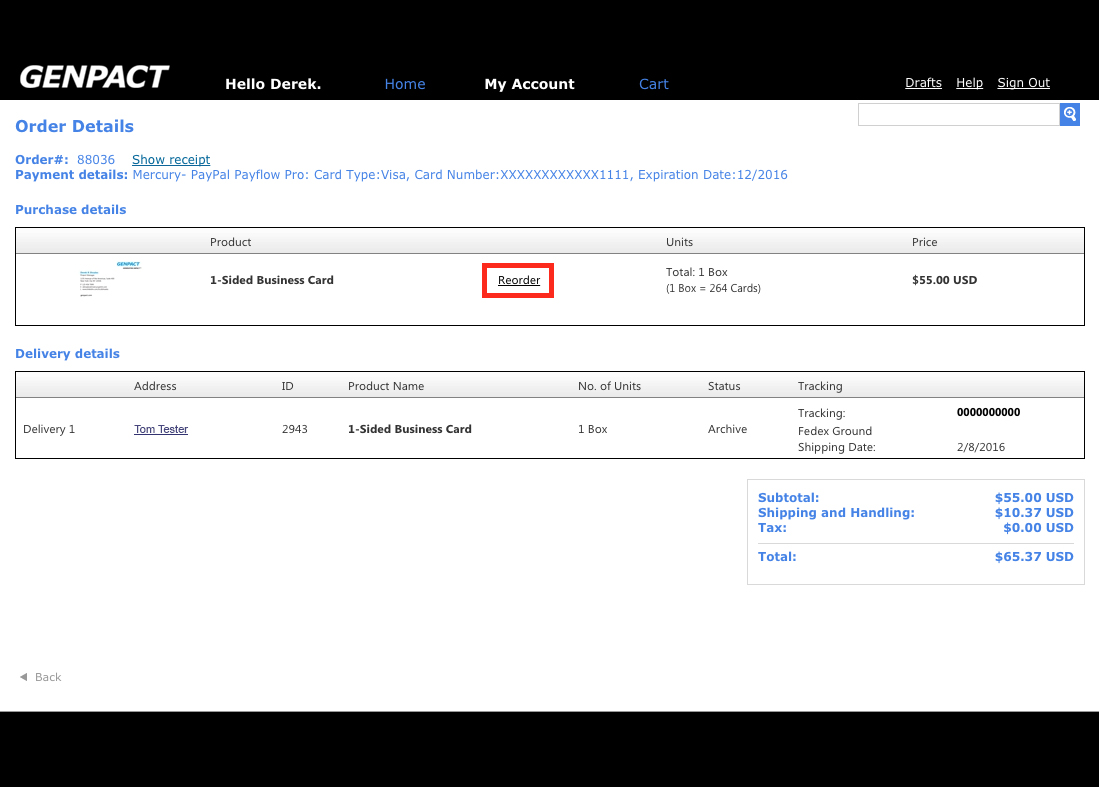Image resolution: width=1099 pixels, height=787 pixels.
Task: Click the Hello Derek greeting text
Action: click(273, 84)
